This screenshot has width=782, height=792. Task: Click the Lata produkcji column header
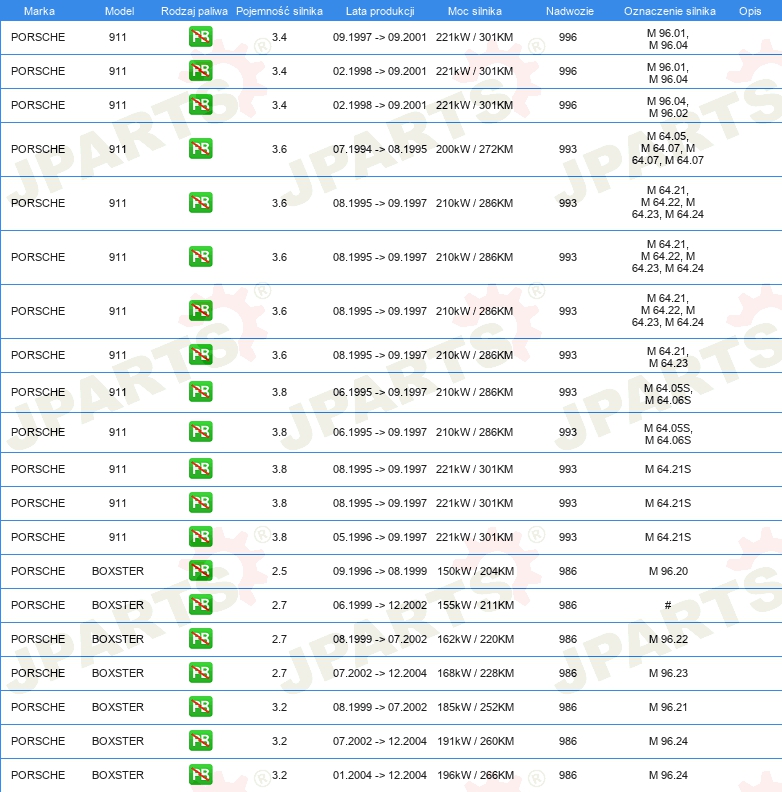(x=380, y=11)
